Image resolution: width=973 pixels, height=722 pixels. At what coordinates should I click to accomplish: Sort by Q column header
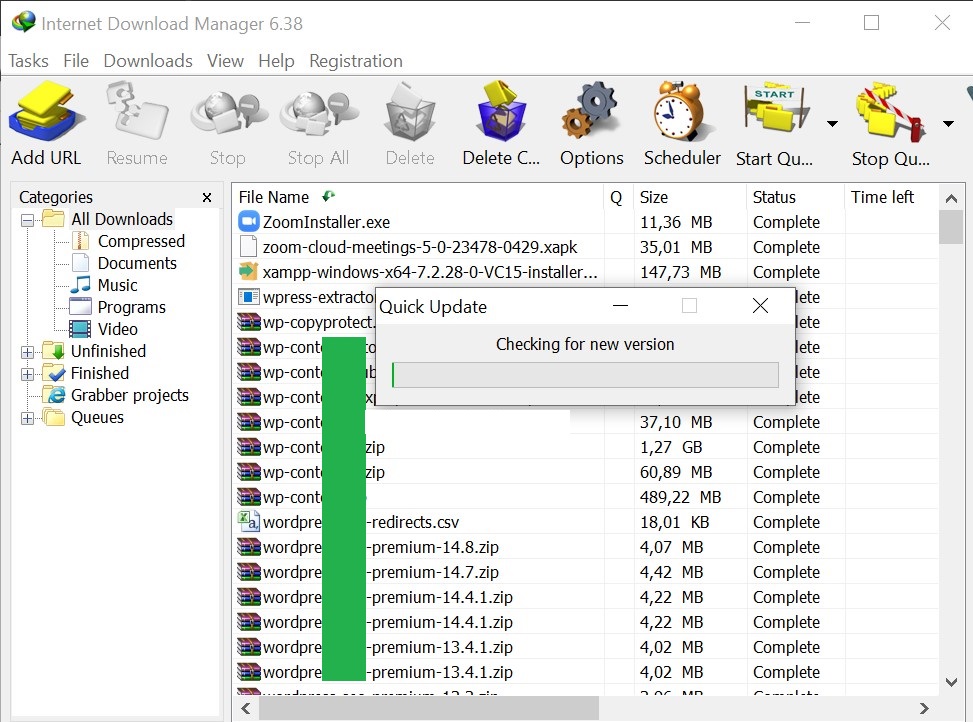[x=618, y=197]
